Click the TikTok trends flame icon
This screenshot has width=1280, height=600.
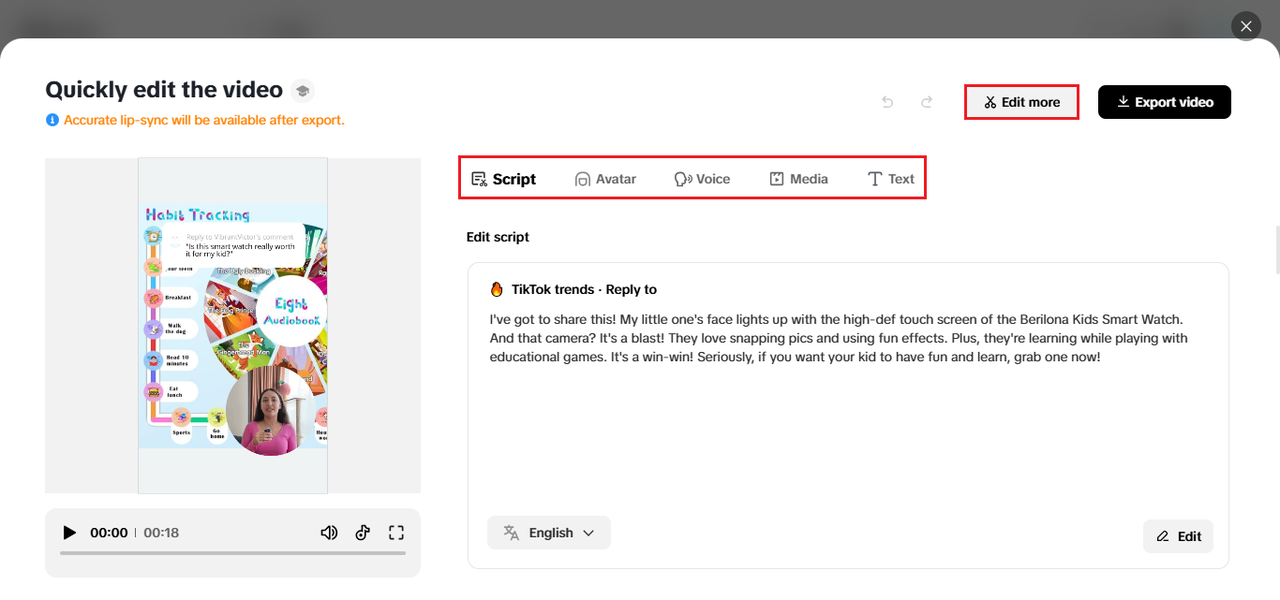(497, 289)
